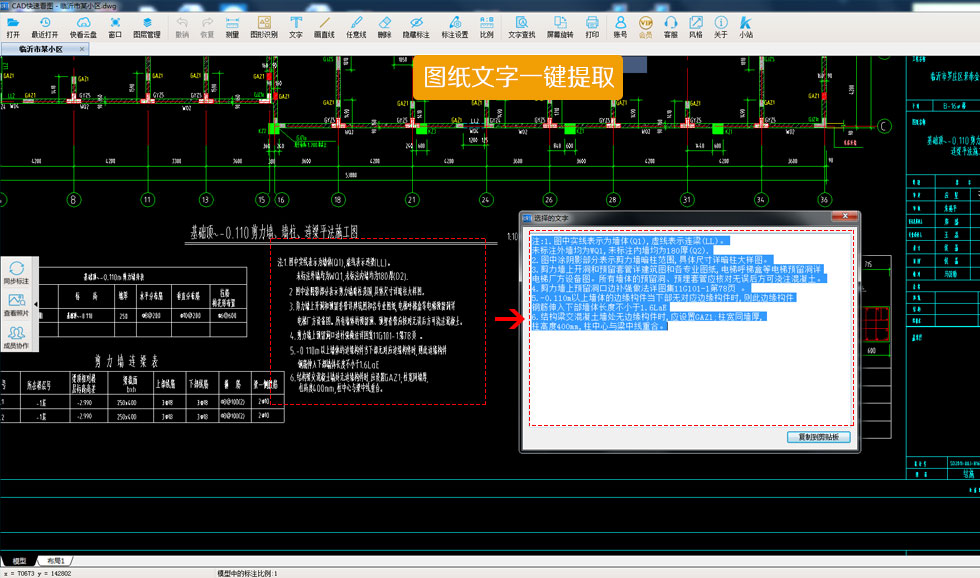
Task: Open 查看照片 in the side panel
Action: click(17, 307)
